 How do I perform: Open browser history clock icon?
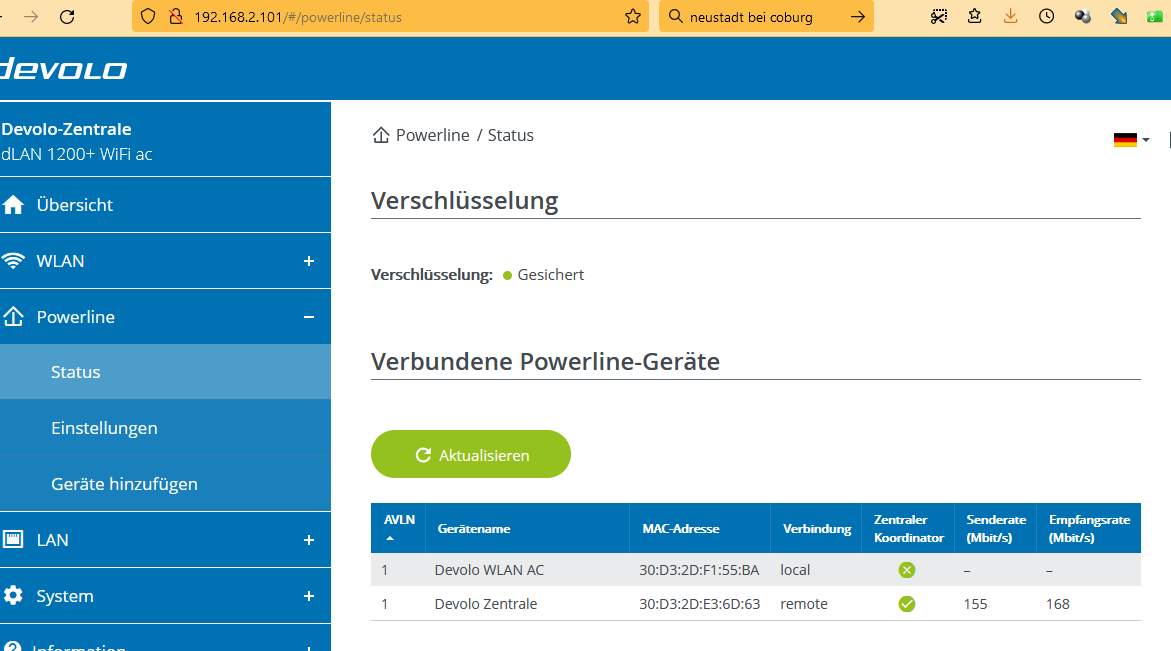click(1046, 16)
